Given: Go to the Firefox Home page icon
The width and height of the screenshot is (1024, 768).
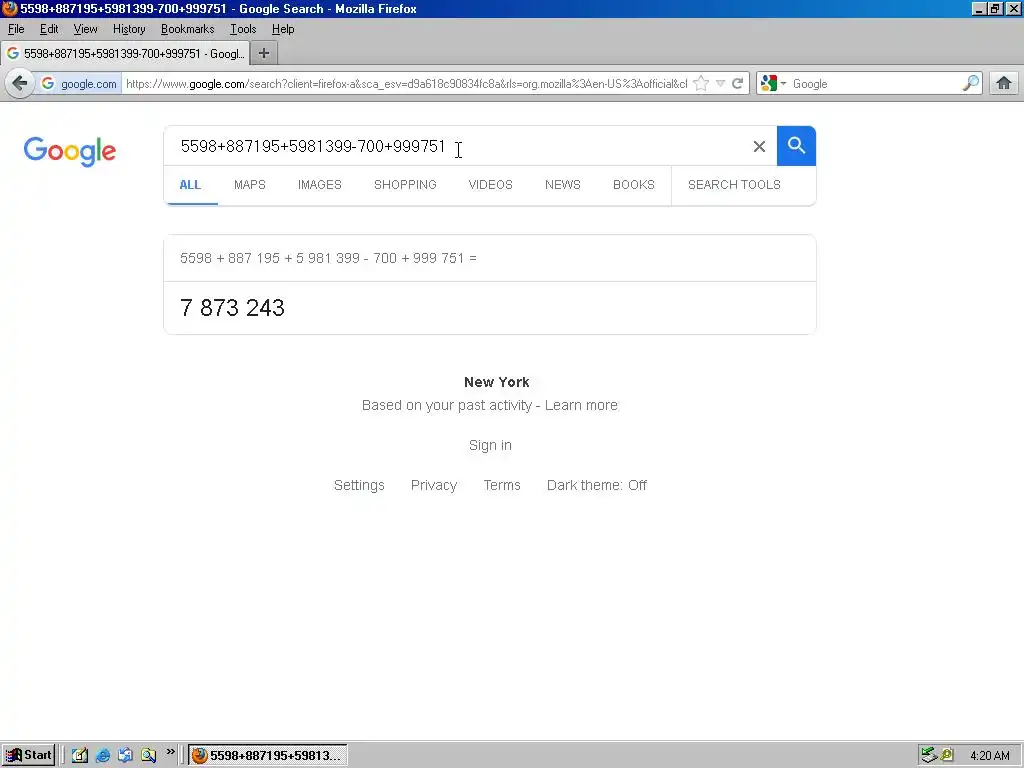Looking at the screenshot, I should [1004, 84].
